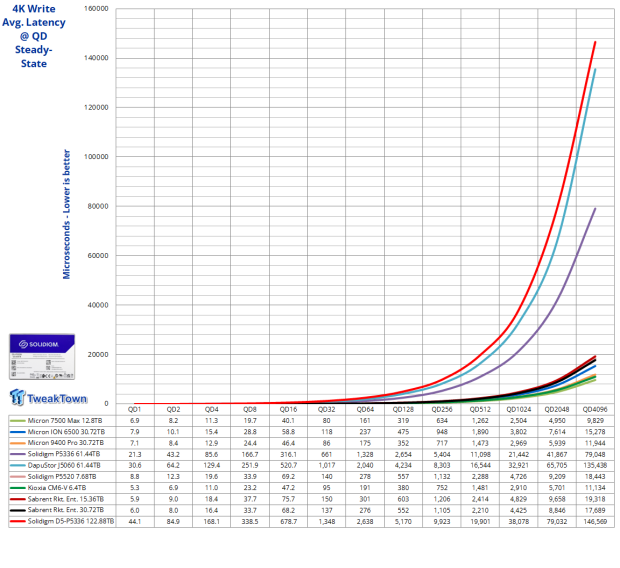Click the 40000 y-axis label

coord(98,305)
